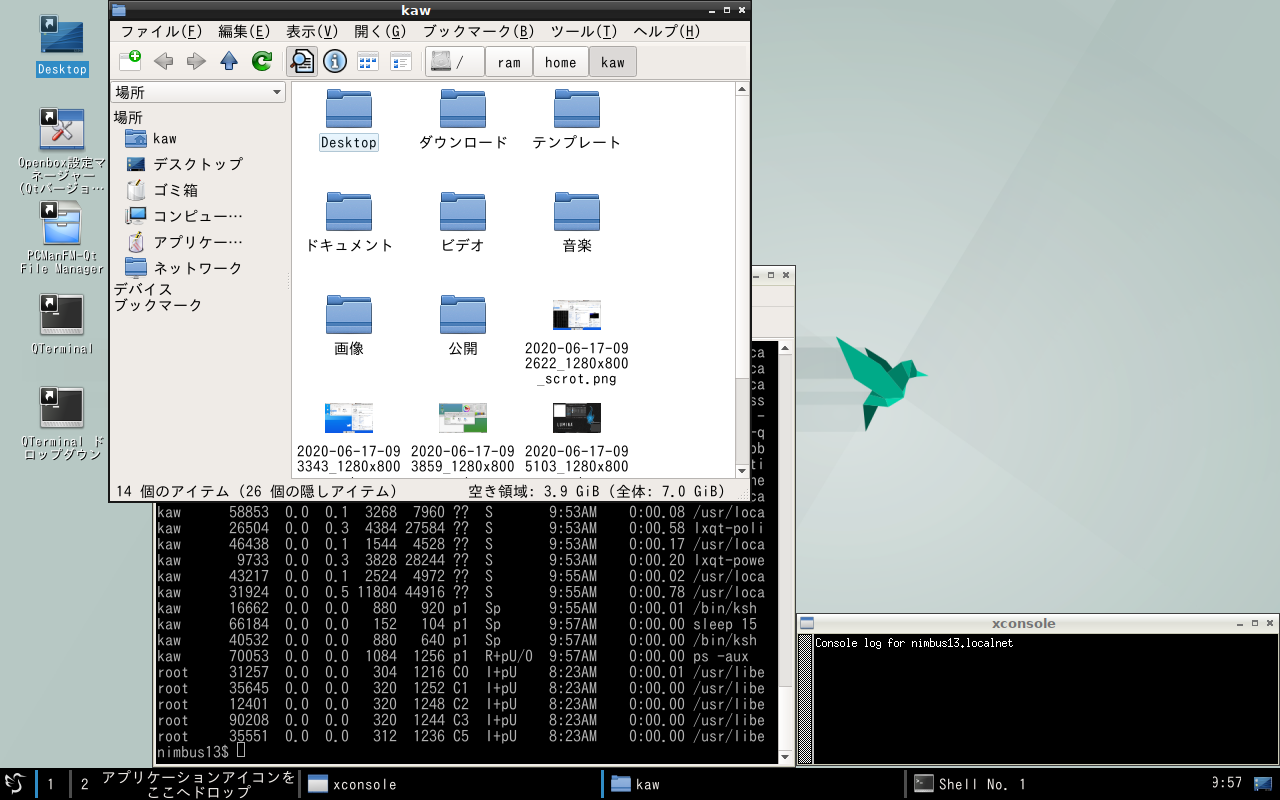Switch to Shell No. 1 in taskbar
Image resolution: width=1280 pixels, height=800 pixels.
coord(980,784)
